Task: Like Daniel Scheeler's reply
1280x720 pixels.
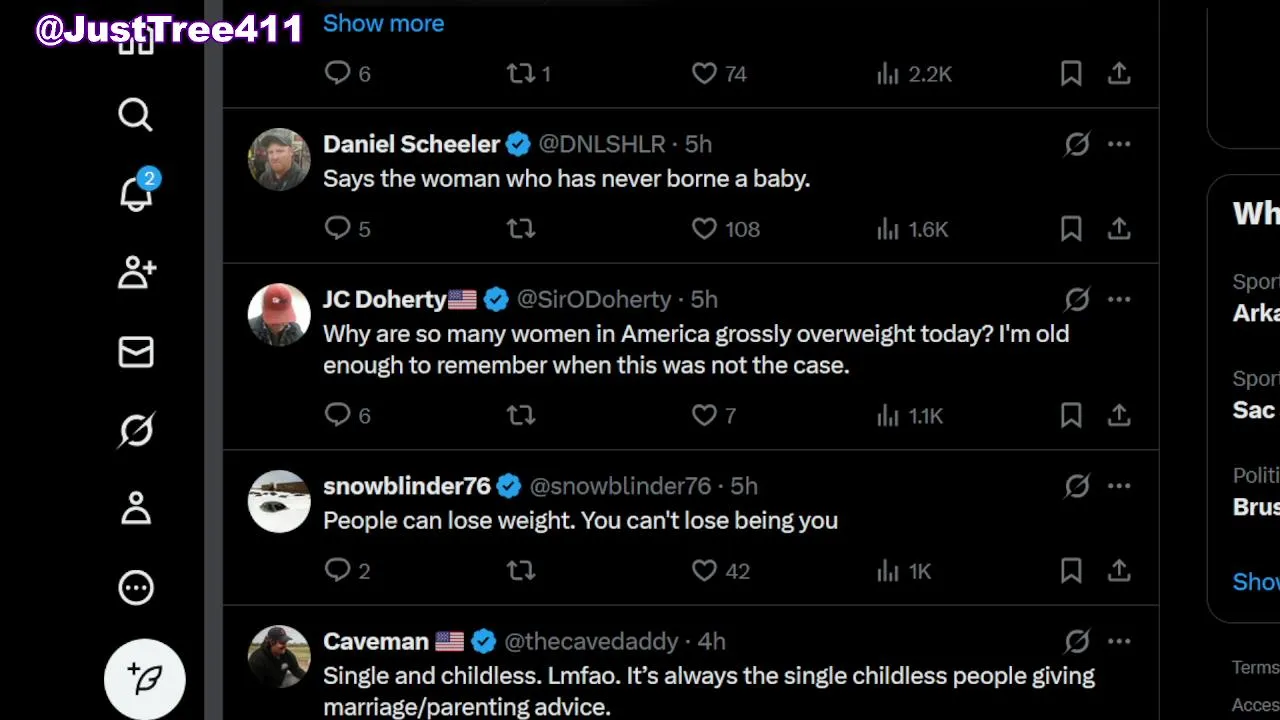Action: click(705, 229)
